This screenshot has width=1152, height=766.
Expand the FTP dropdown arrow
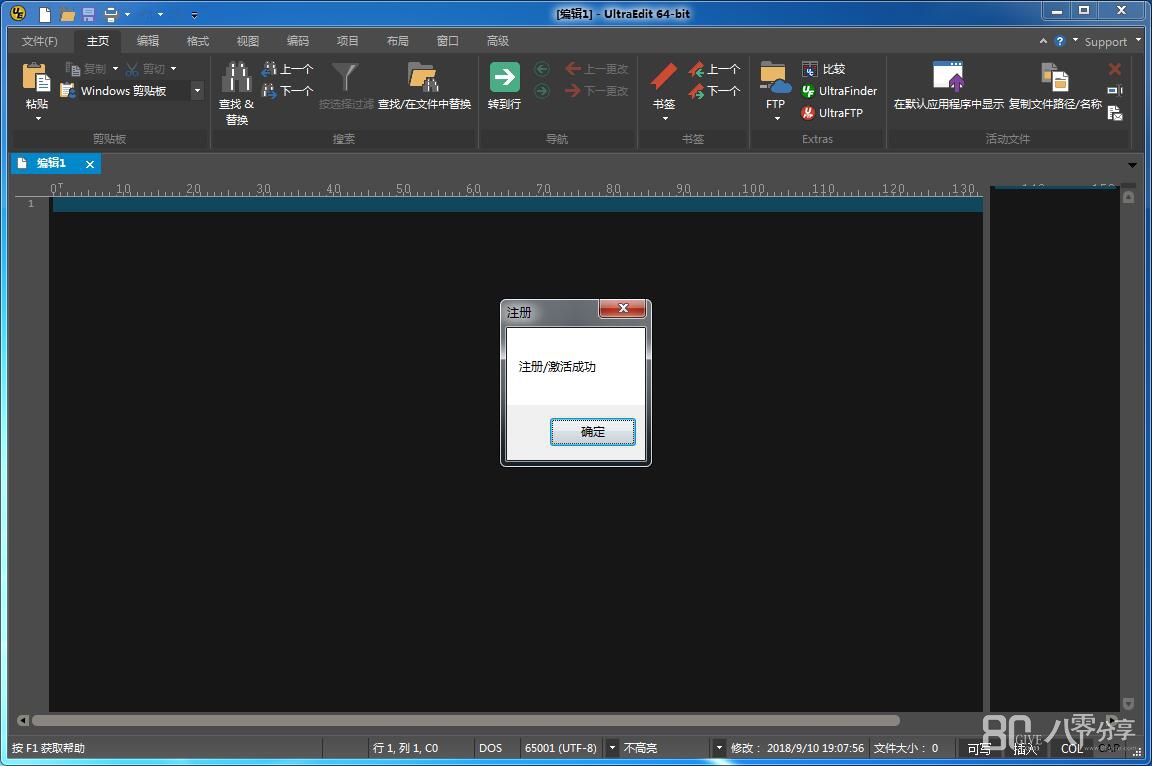pyautogui.click(x=777, y=118)
